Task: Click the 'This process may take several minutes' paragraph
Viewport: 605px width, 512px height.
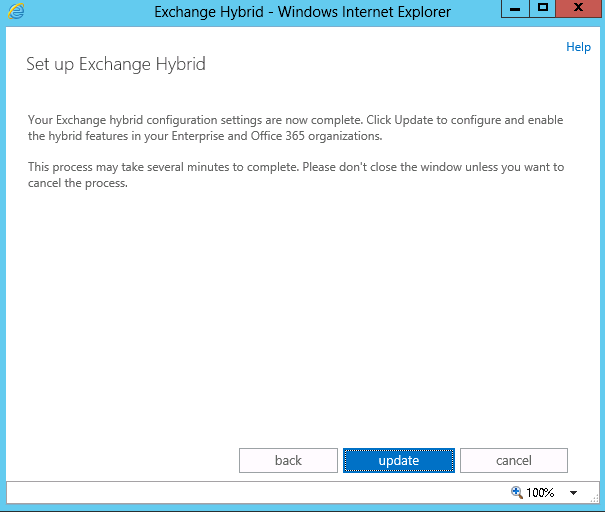Action: 296,175
